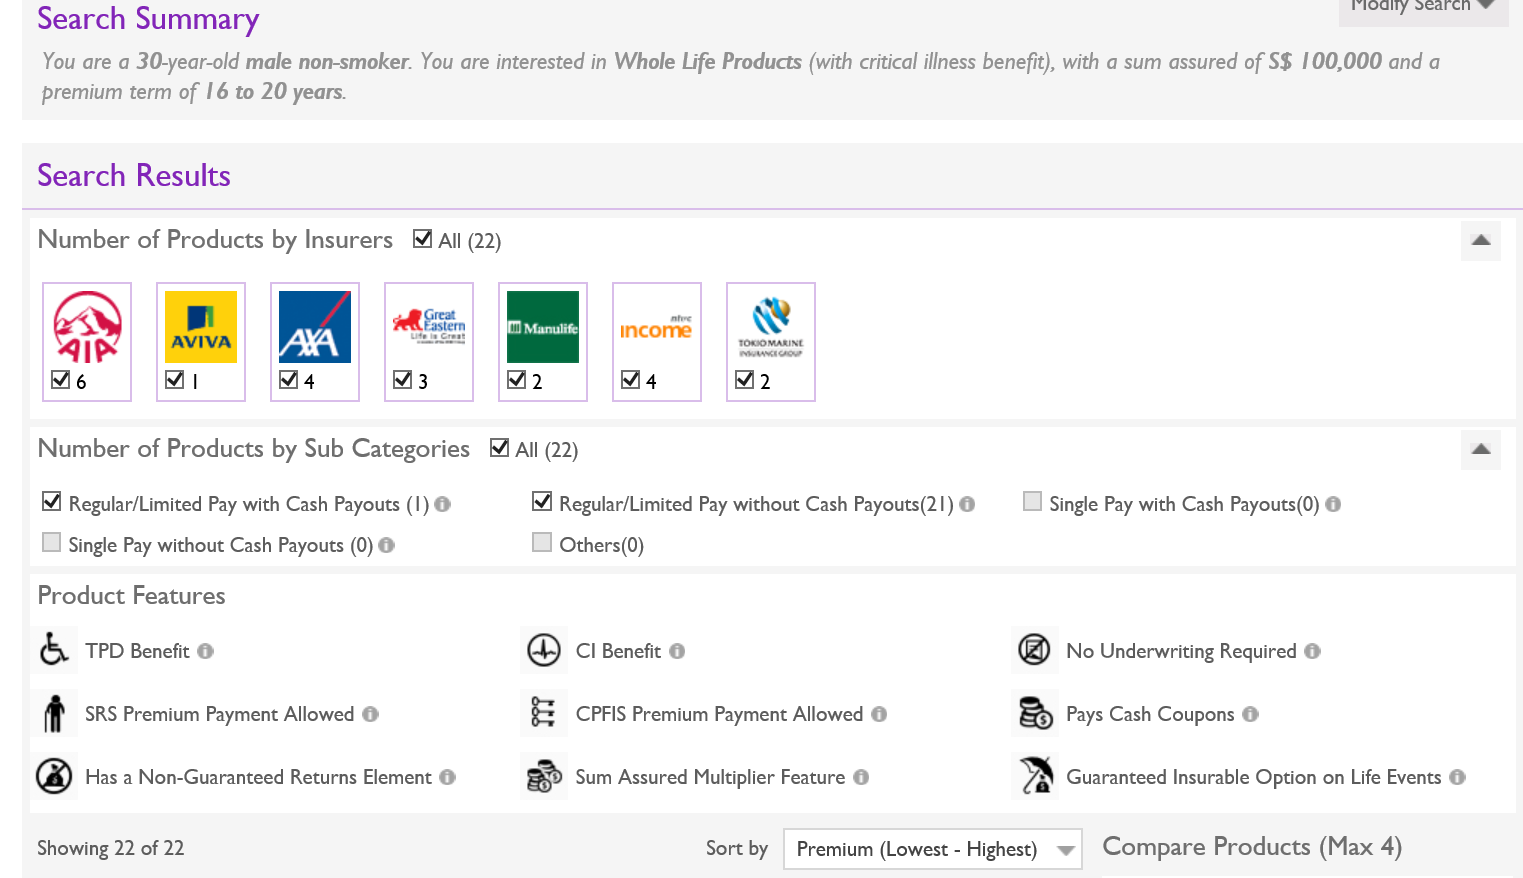Collapse the Sub Categories section

1480,449
